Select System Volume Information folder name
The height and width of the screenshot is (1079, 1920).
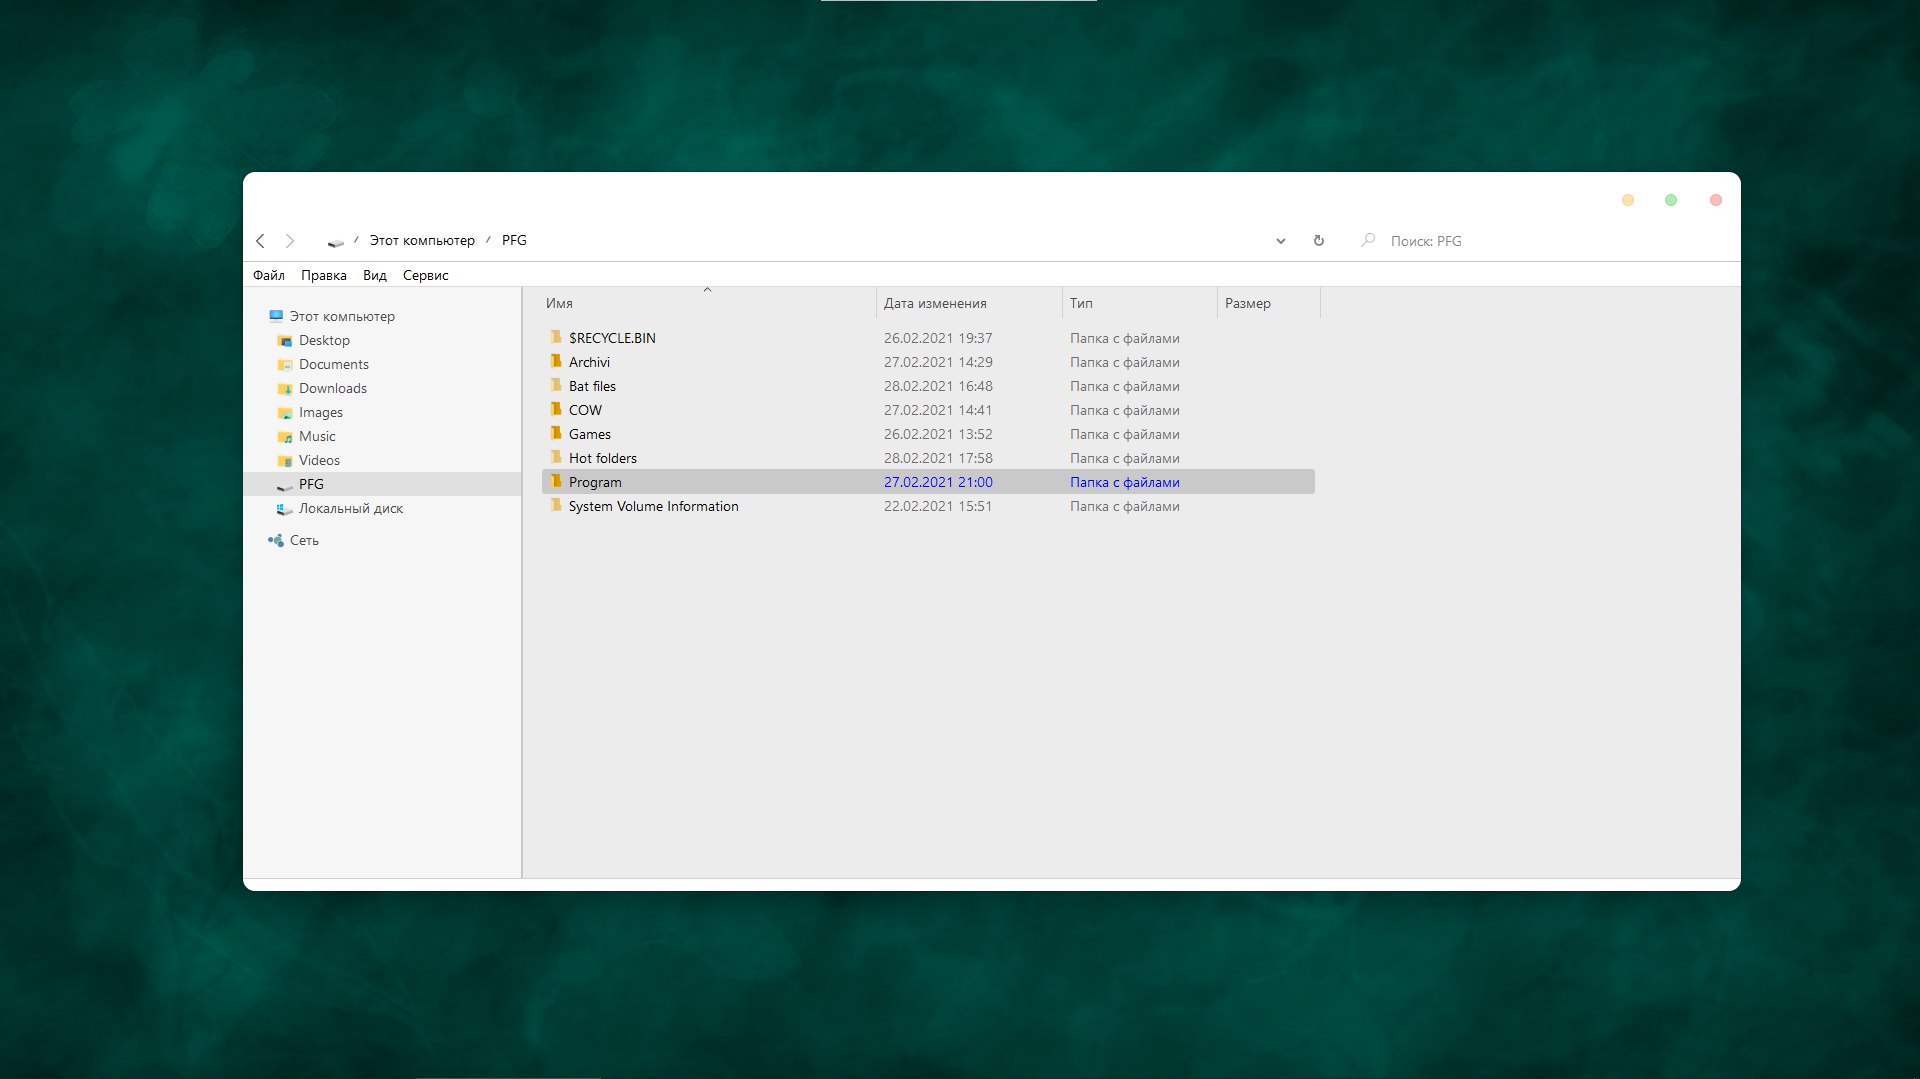click(x=653, y=506)
